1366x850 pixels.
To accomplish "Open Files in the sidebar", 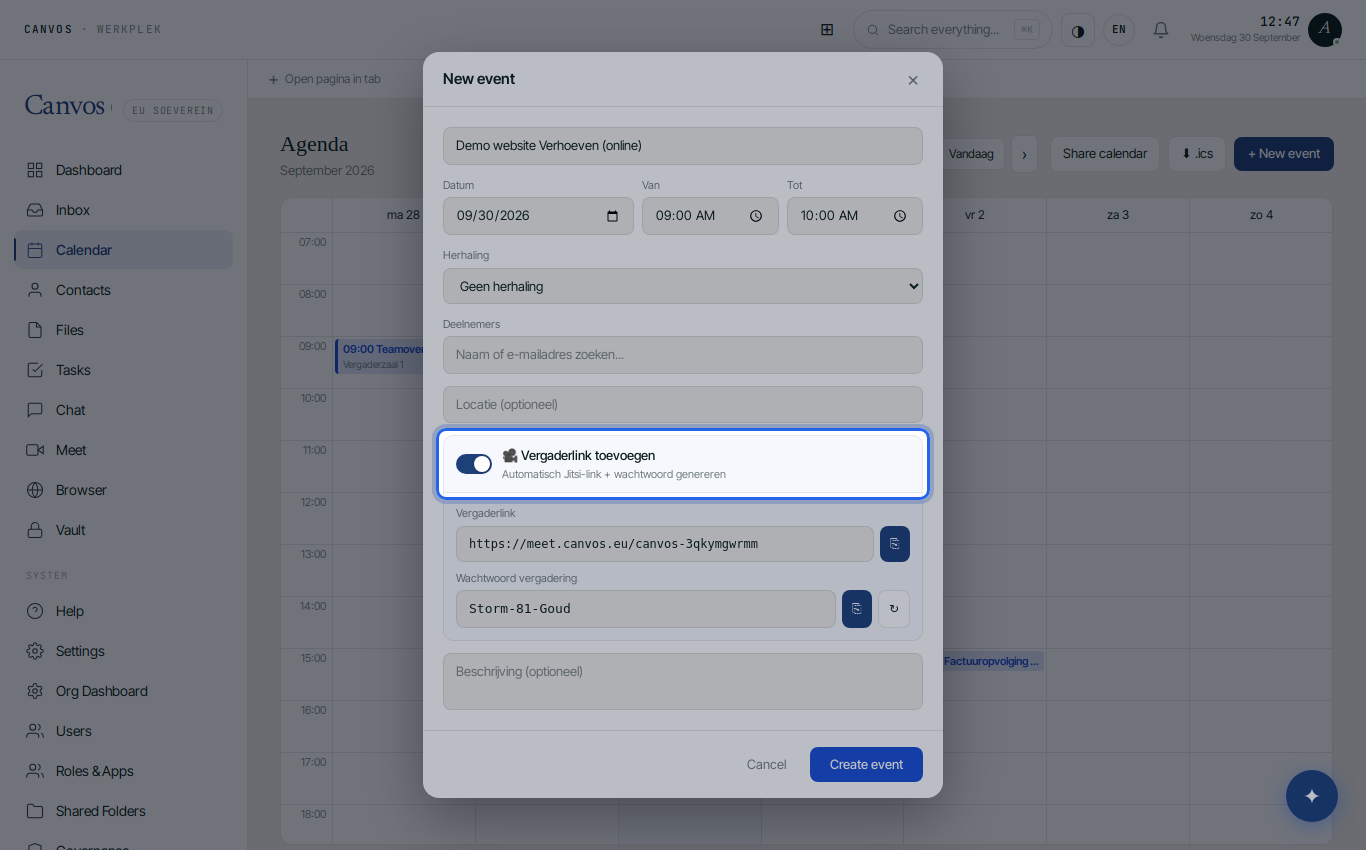I will click(123, 330).
